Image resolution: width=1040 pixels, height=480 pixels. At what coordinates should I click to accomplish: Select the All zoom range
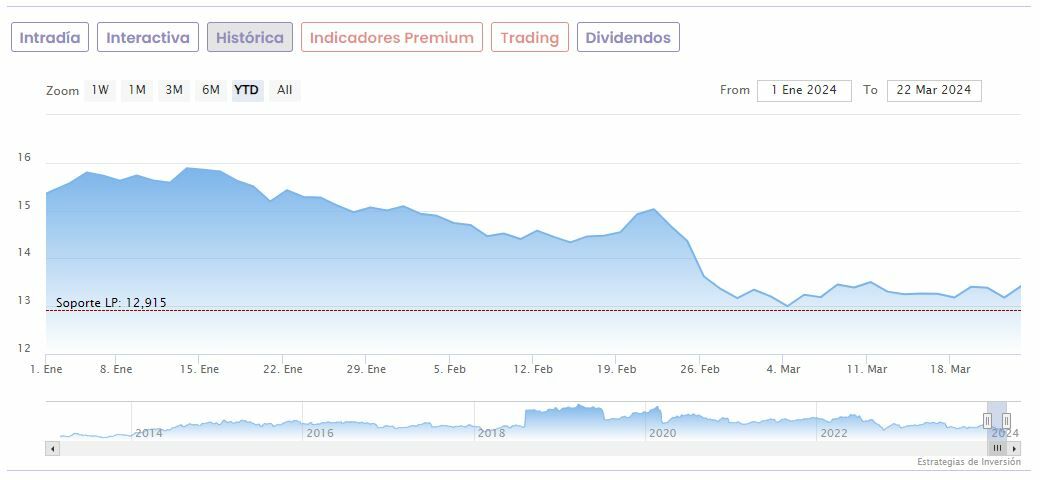tap(285, 90)
